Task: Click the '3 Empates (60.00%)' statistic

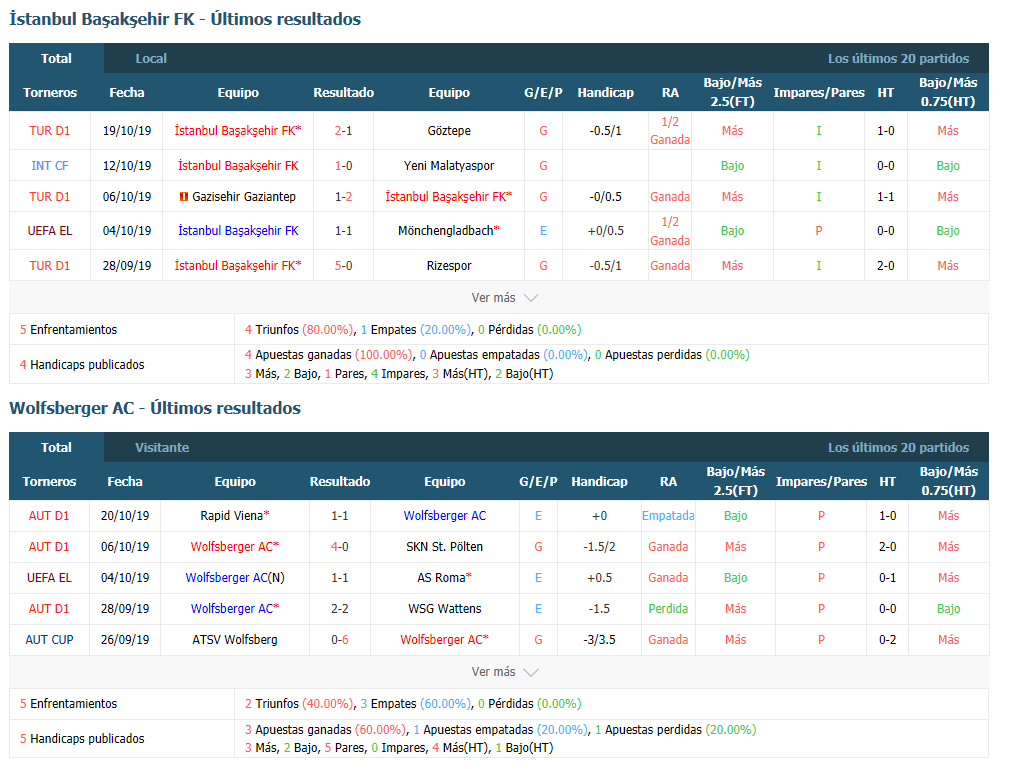Action: 416,704
